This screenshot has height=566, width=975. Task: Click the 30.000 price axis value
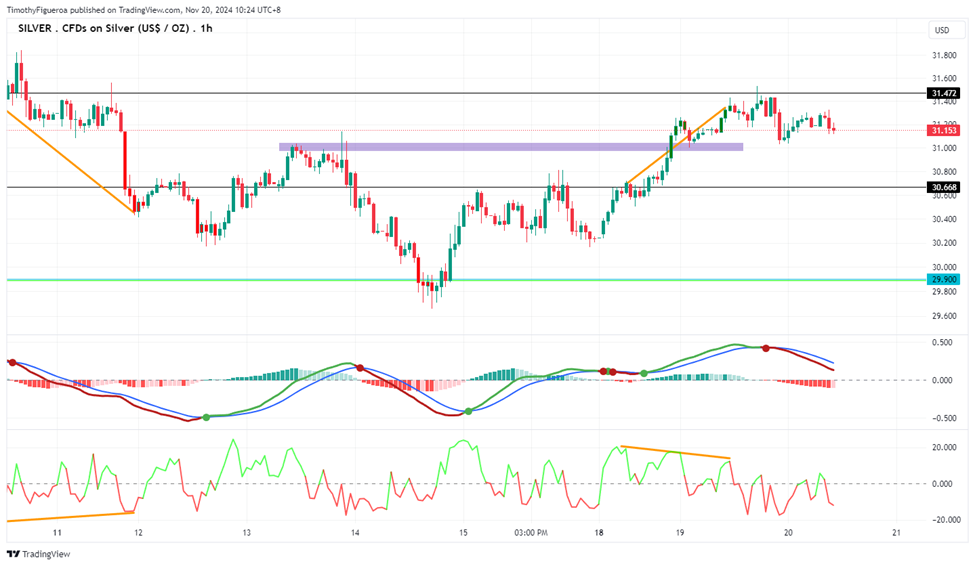click(944, 267)
